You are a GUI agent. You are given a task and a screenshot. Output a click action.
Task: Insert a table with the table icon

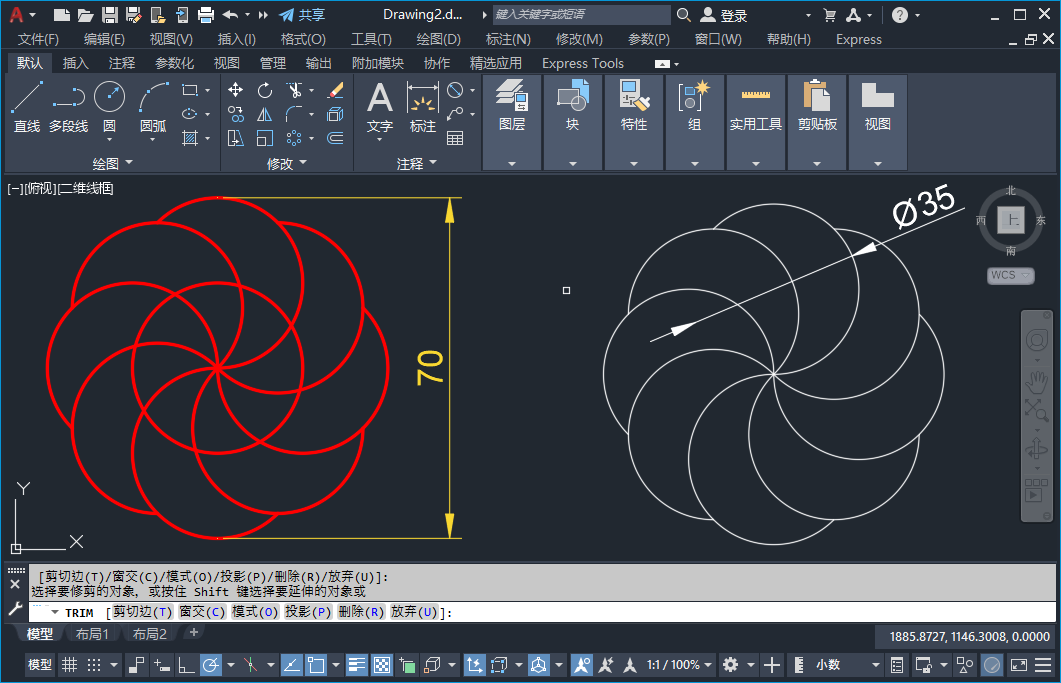pos(455,138)
